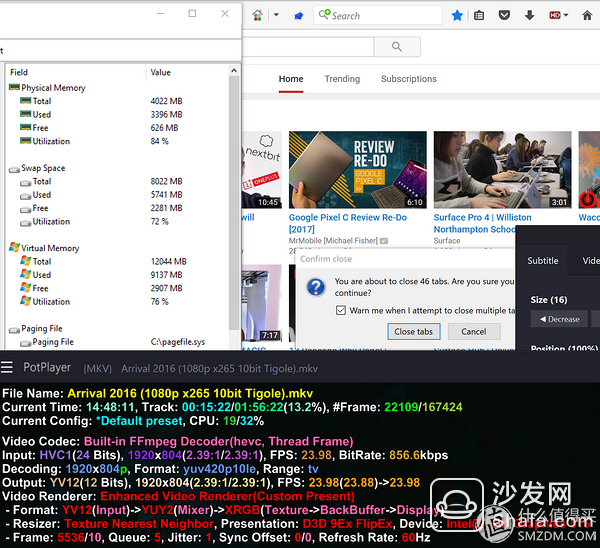Screen dimensions: 600x548
Task: Switch to the Subtitle tab in dark panel
Action: coord(543,260)
